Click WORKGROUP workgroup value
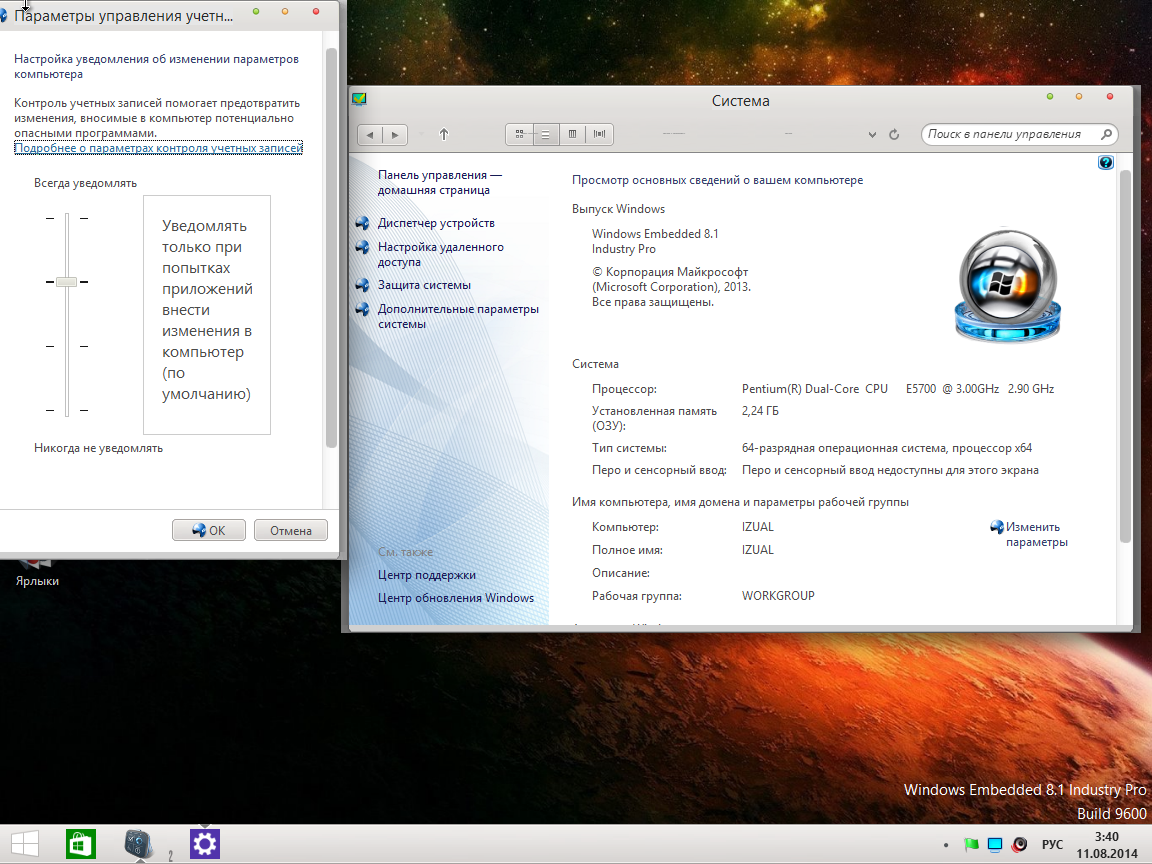 [778, 596]
